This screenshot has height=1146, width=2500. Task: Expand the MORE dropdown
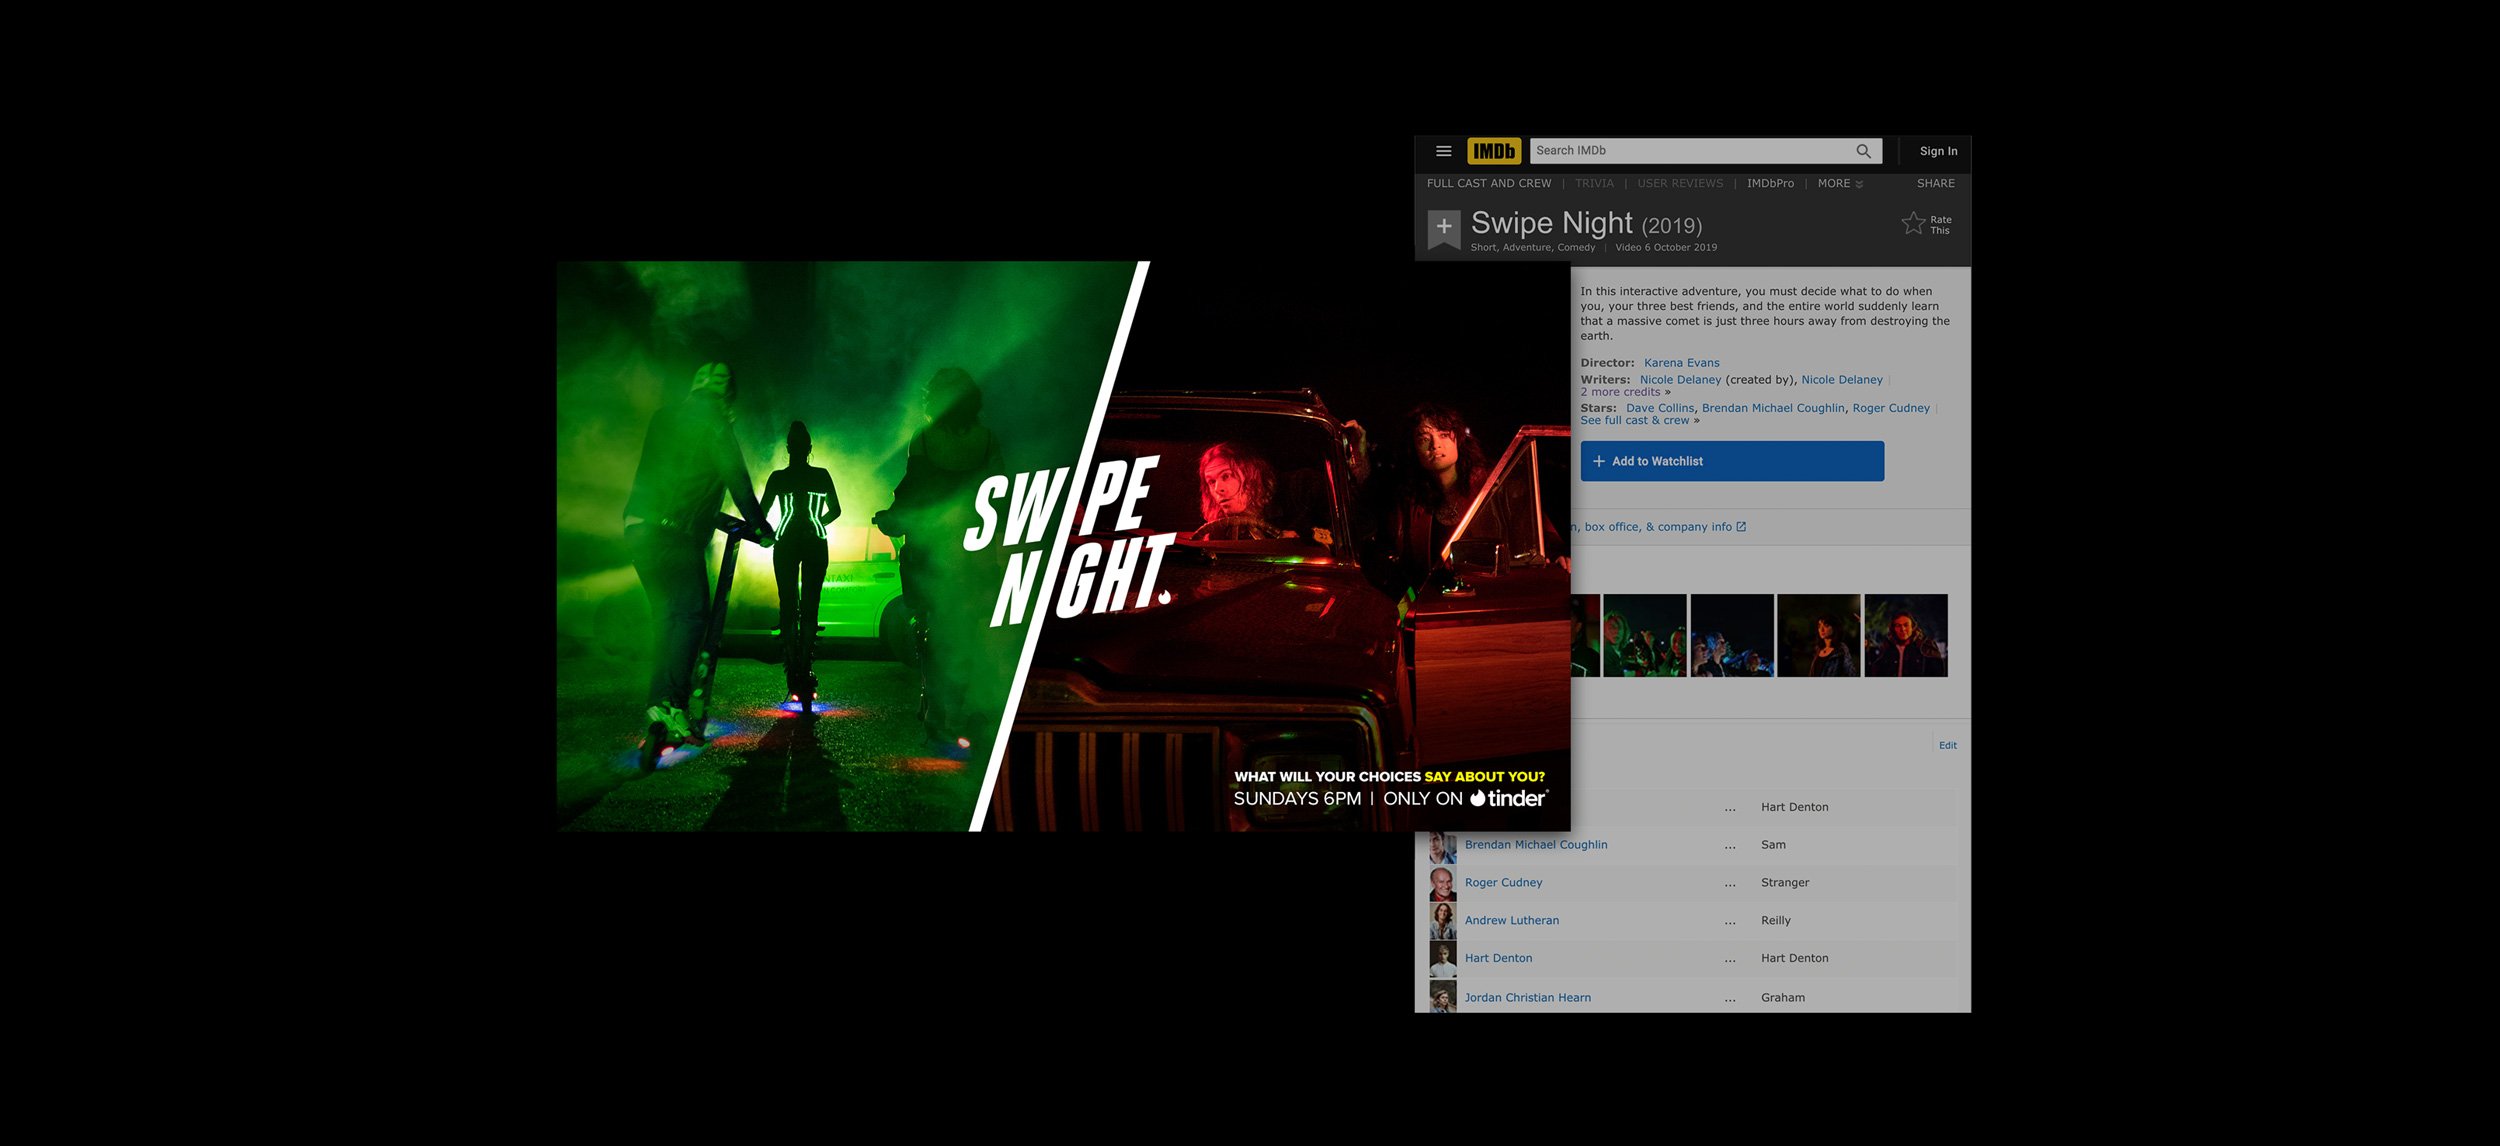click(1840, 184)
